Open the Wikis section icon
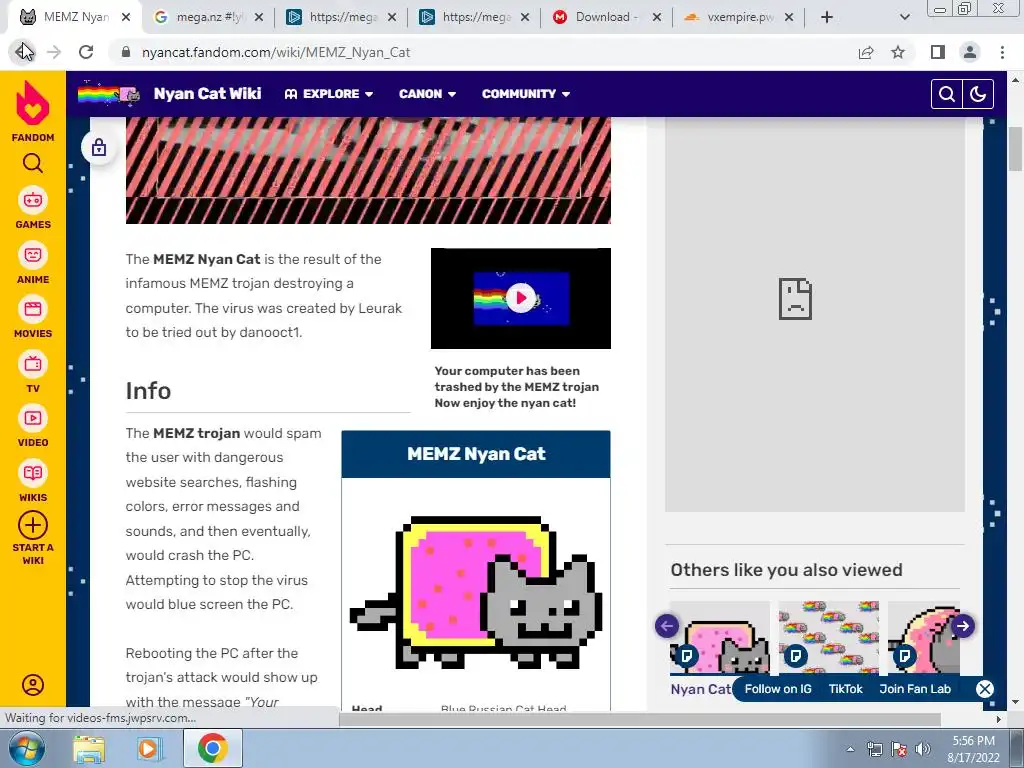The image size is (1024, 768). tap(33, 473)
